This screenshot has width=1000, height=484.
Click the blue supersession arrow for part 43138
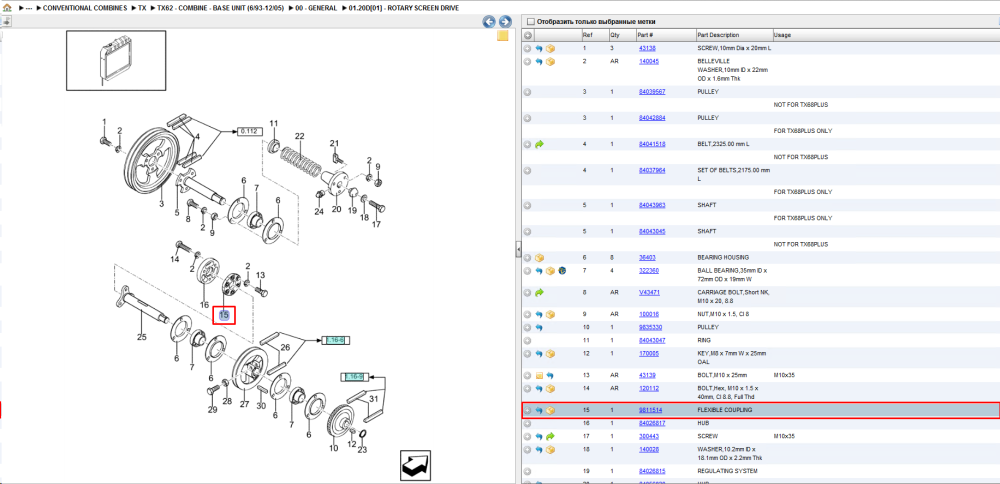(x=539, y=48)
